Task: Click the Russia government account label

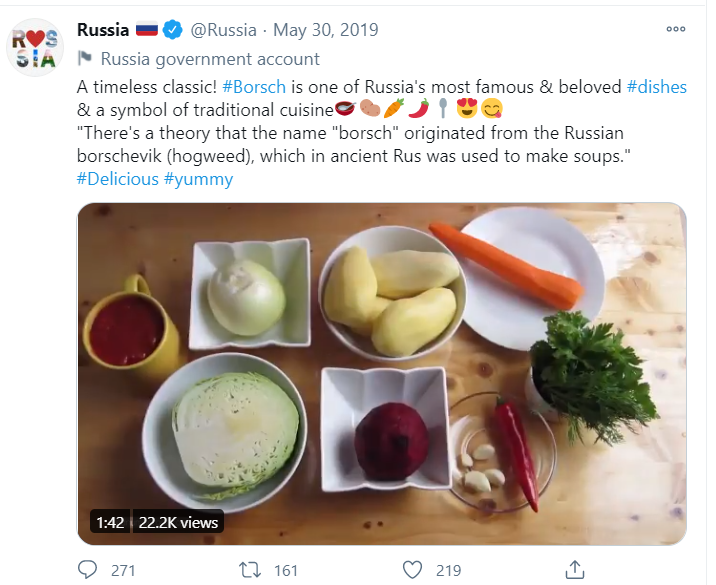Action: [x=210, y=59]
